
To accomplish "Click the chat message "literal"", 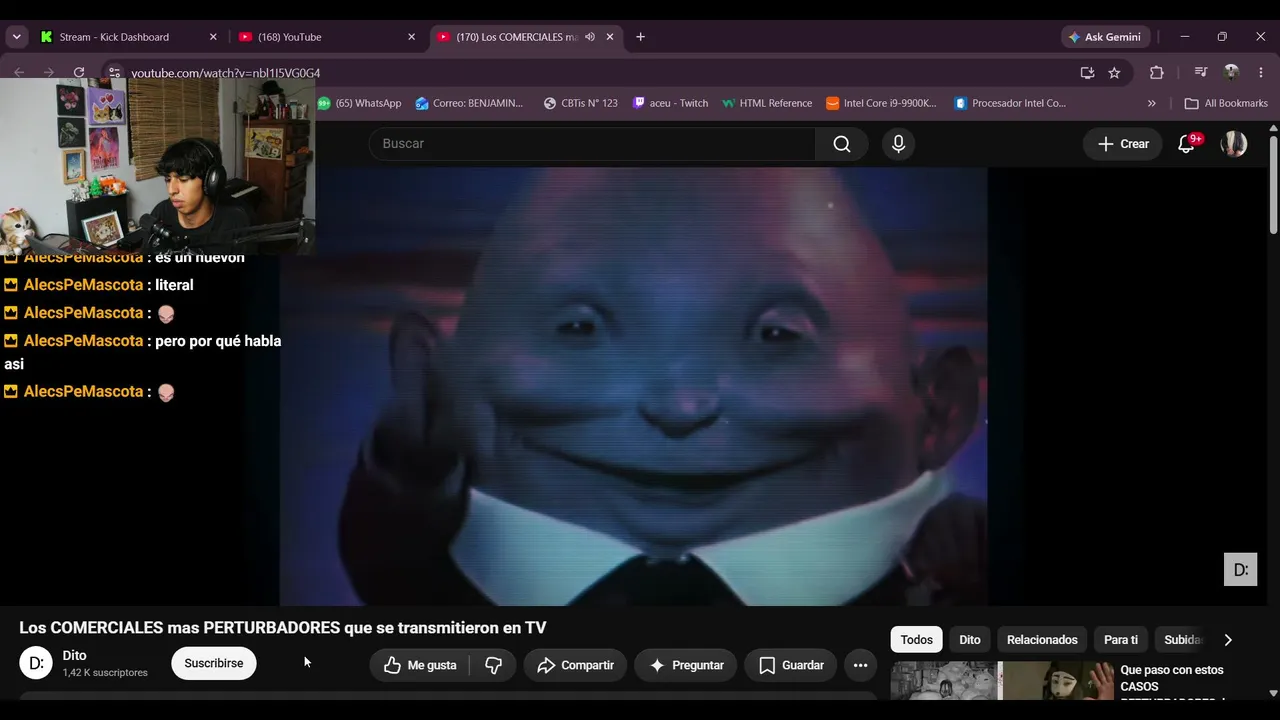I will [175, 285].
